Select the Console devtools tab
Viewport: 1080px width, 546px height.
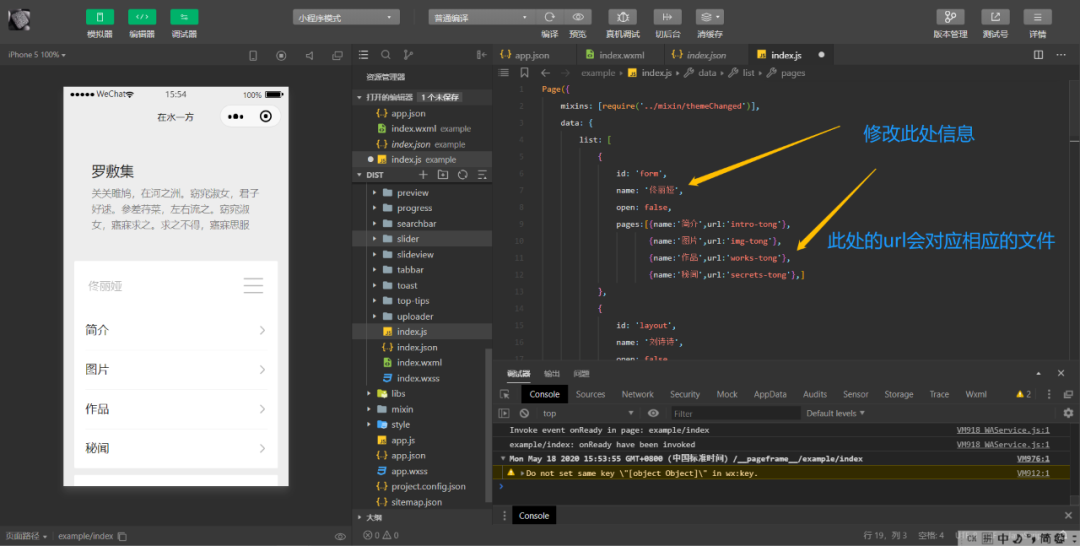click(x=544, y=395)
